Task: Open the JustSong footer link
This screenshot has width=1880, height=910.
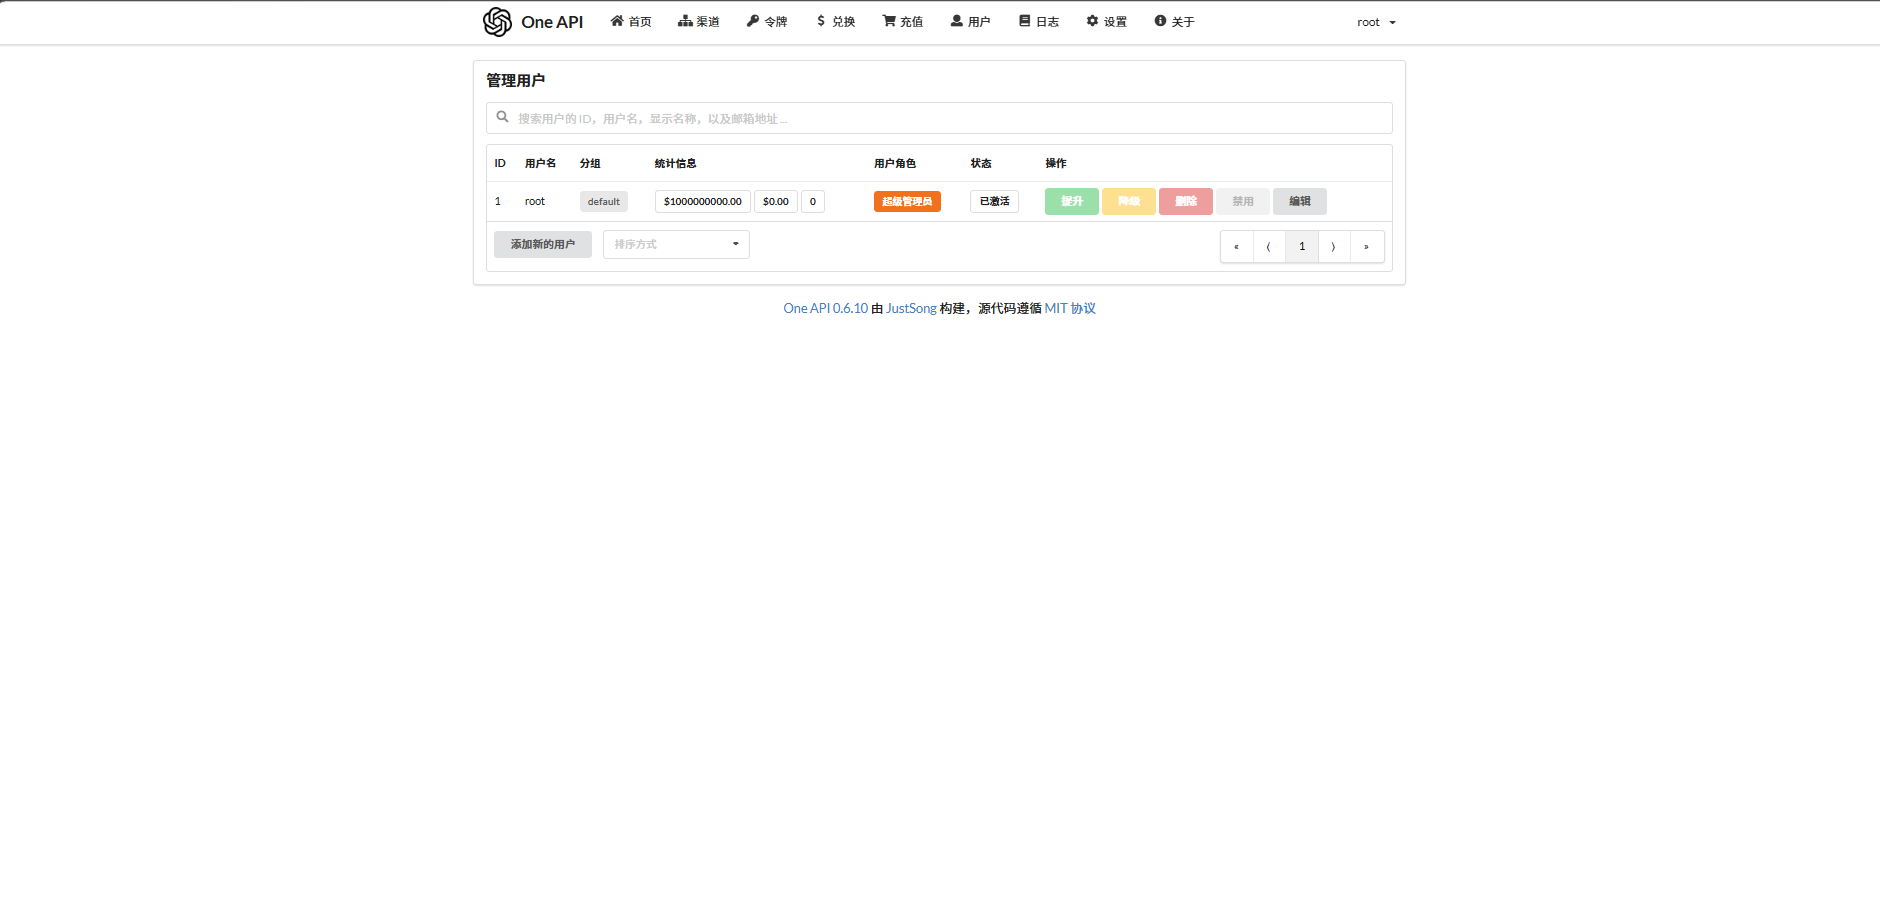Action: (911, 309)
